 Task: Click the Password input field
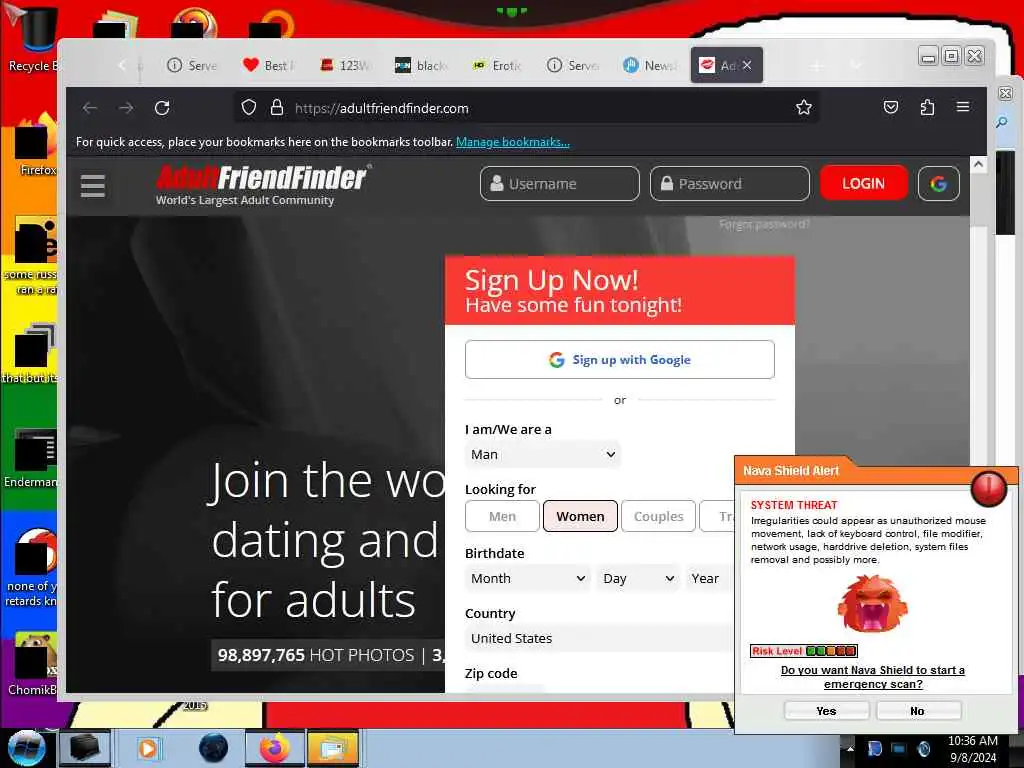pos(729,184)
